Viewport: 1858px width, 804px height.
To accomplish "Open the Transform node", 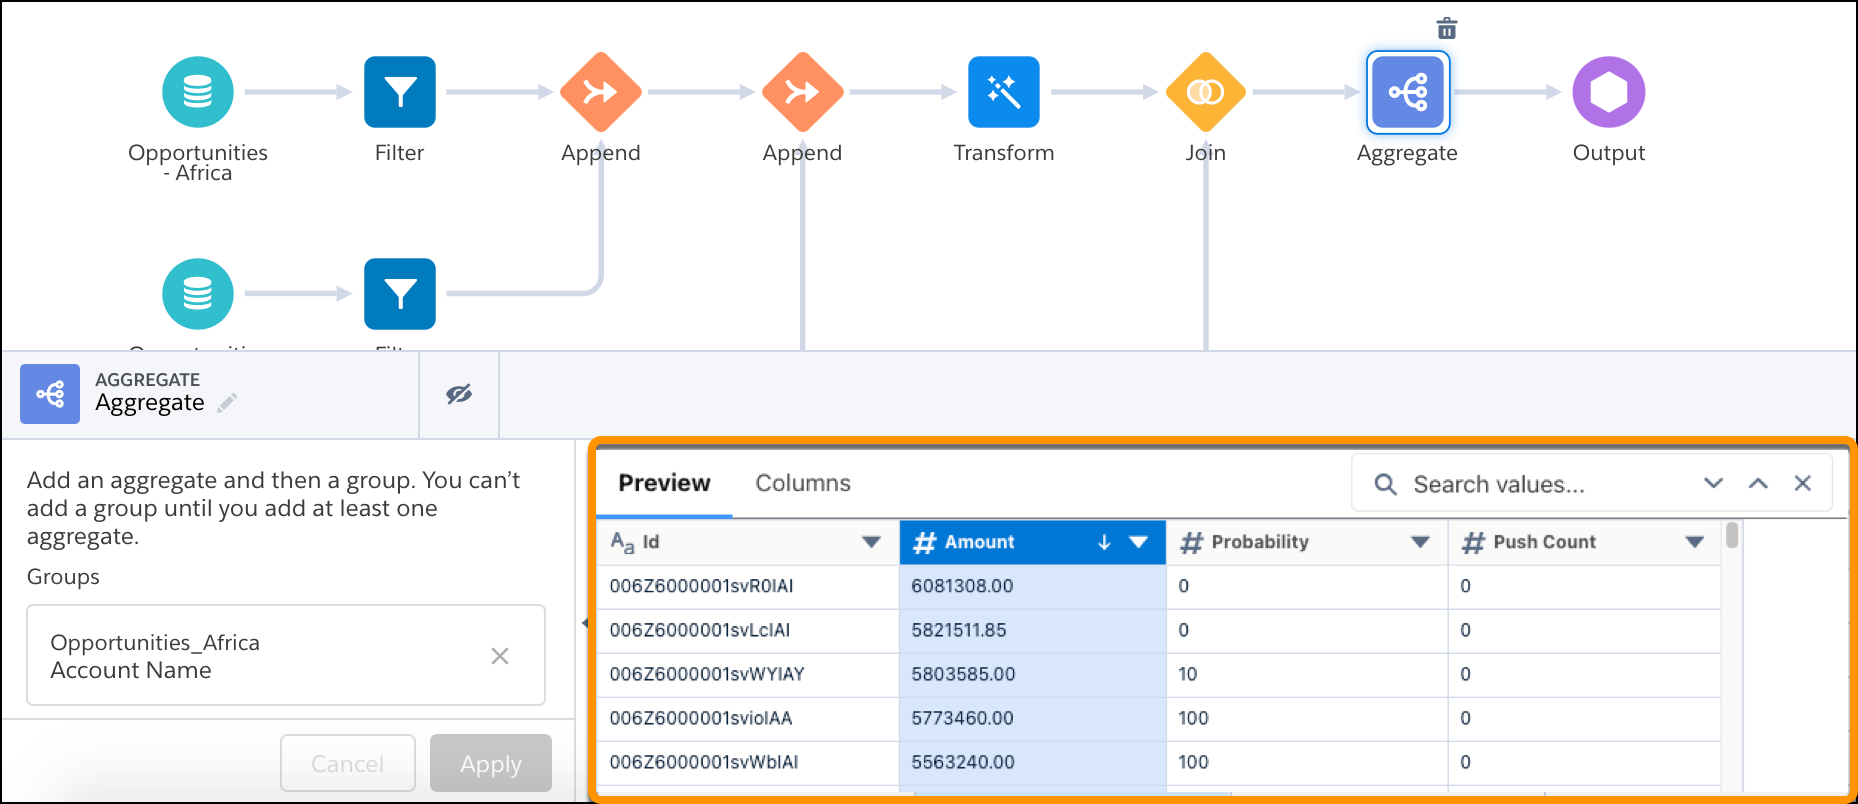I will 1003,92.
